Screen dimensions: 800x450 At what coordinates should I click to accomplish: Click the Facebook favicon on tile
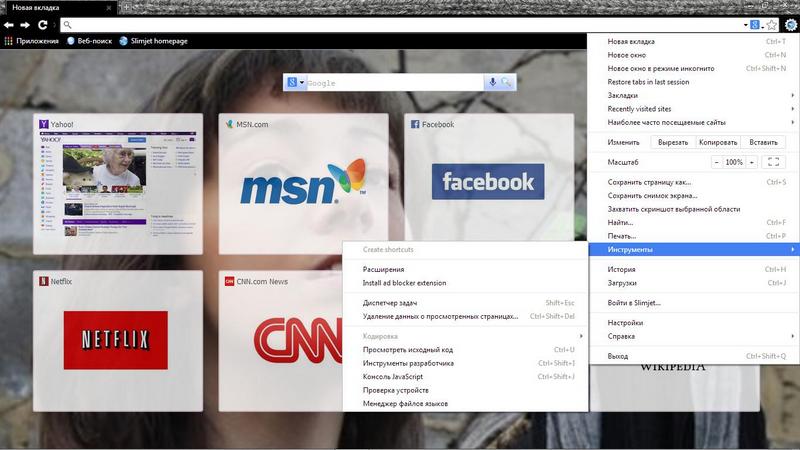[415, 124]
